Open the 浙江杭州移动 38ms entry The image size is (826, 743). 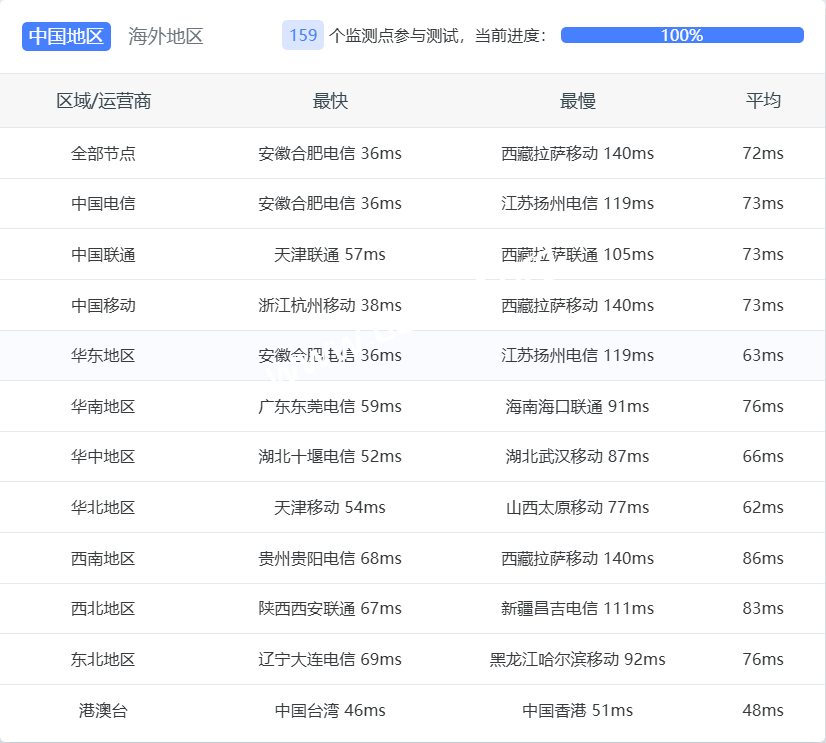(330, 305)
